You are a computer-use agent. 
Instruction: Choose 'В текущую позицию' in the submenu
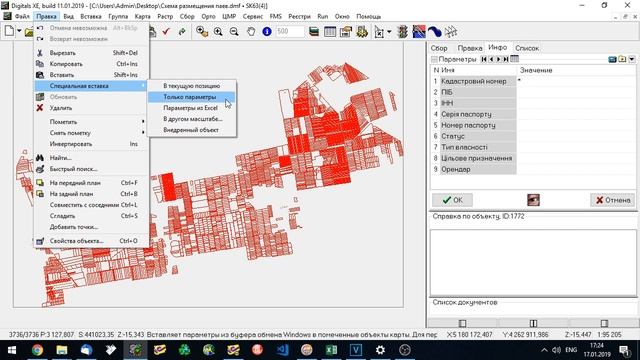(x=191, y=86)
